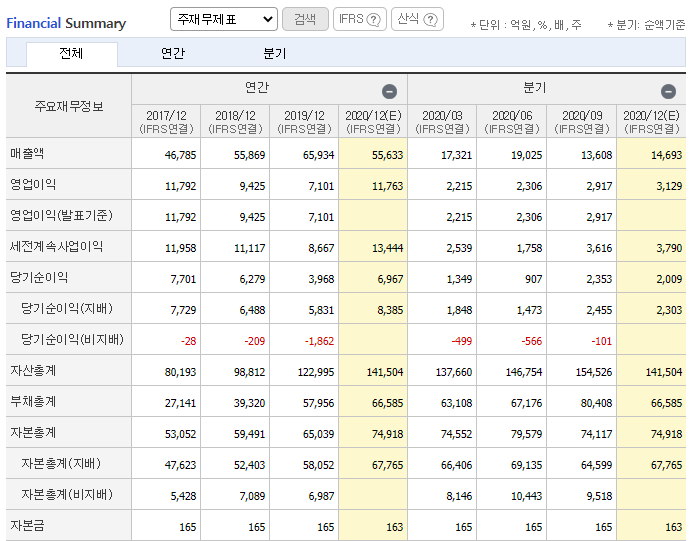
Task: Click the -1,862 non-controlling net income value
Action: (319, 341)
